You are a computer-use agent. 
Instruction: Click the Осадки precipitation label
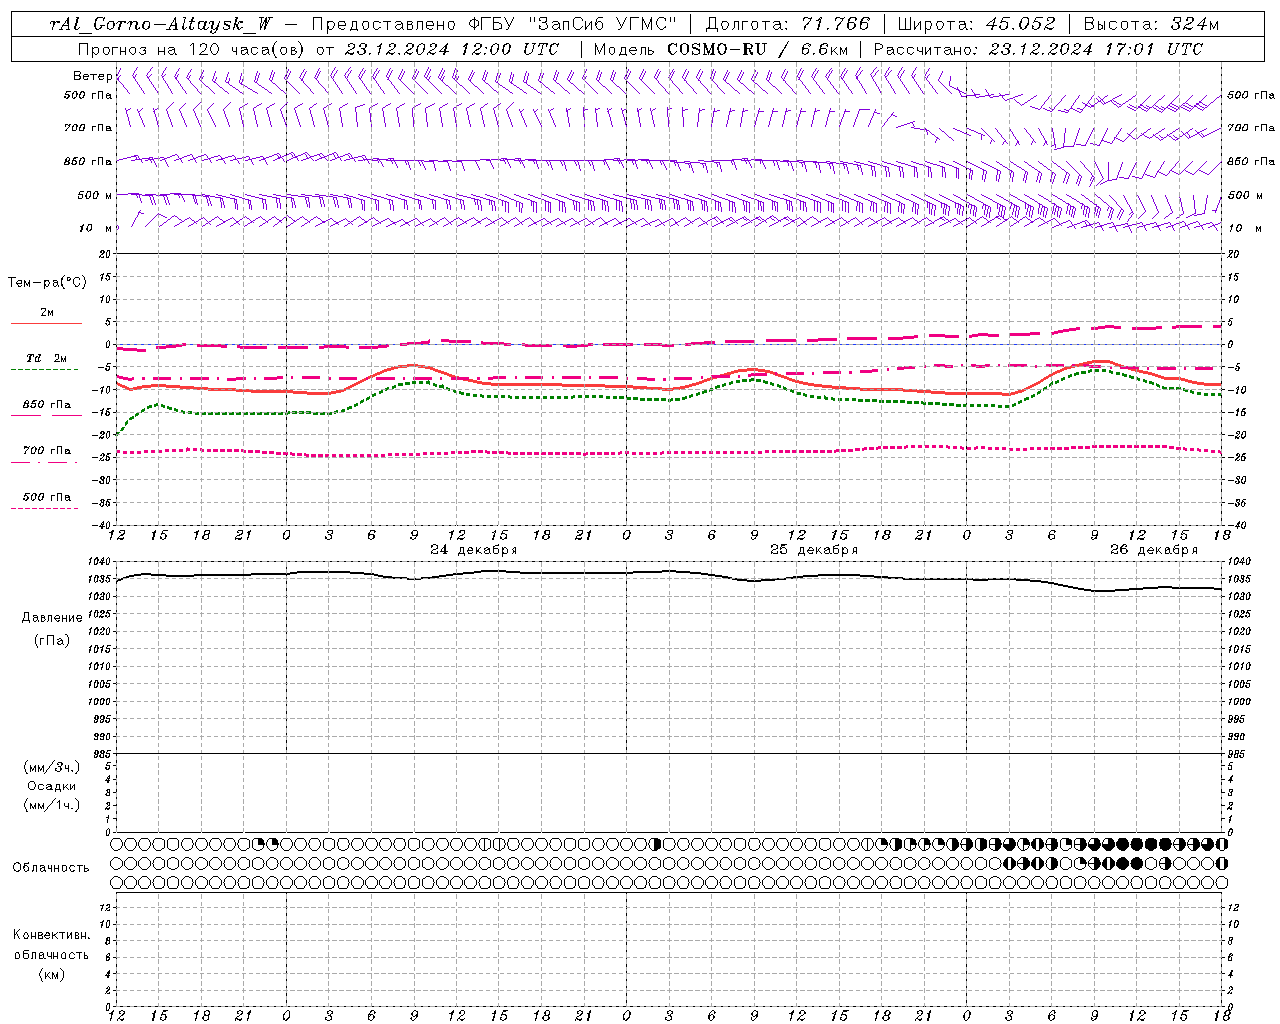(51, 786)
